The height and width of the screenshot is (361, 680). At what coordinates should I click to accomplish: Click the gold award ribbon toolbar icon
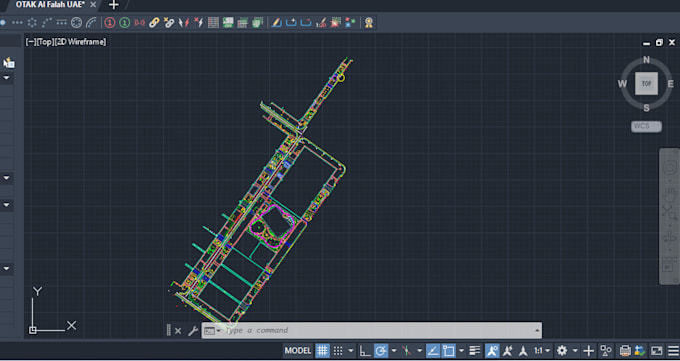[369, 22]
